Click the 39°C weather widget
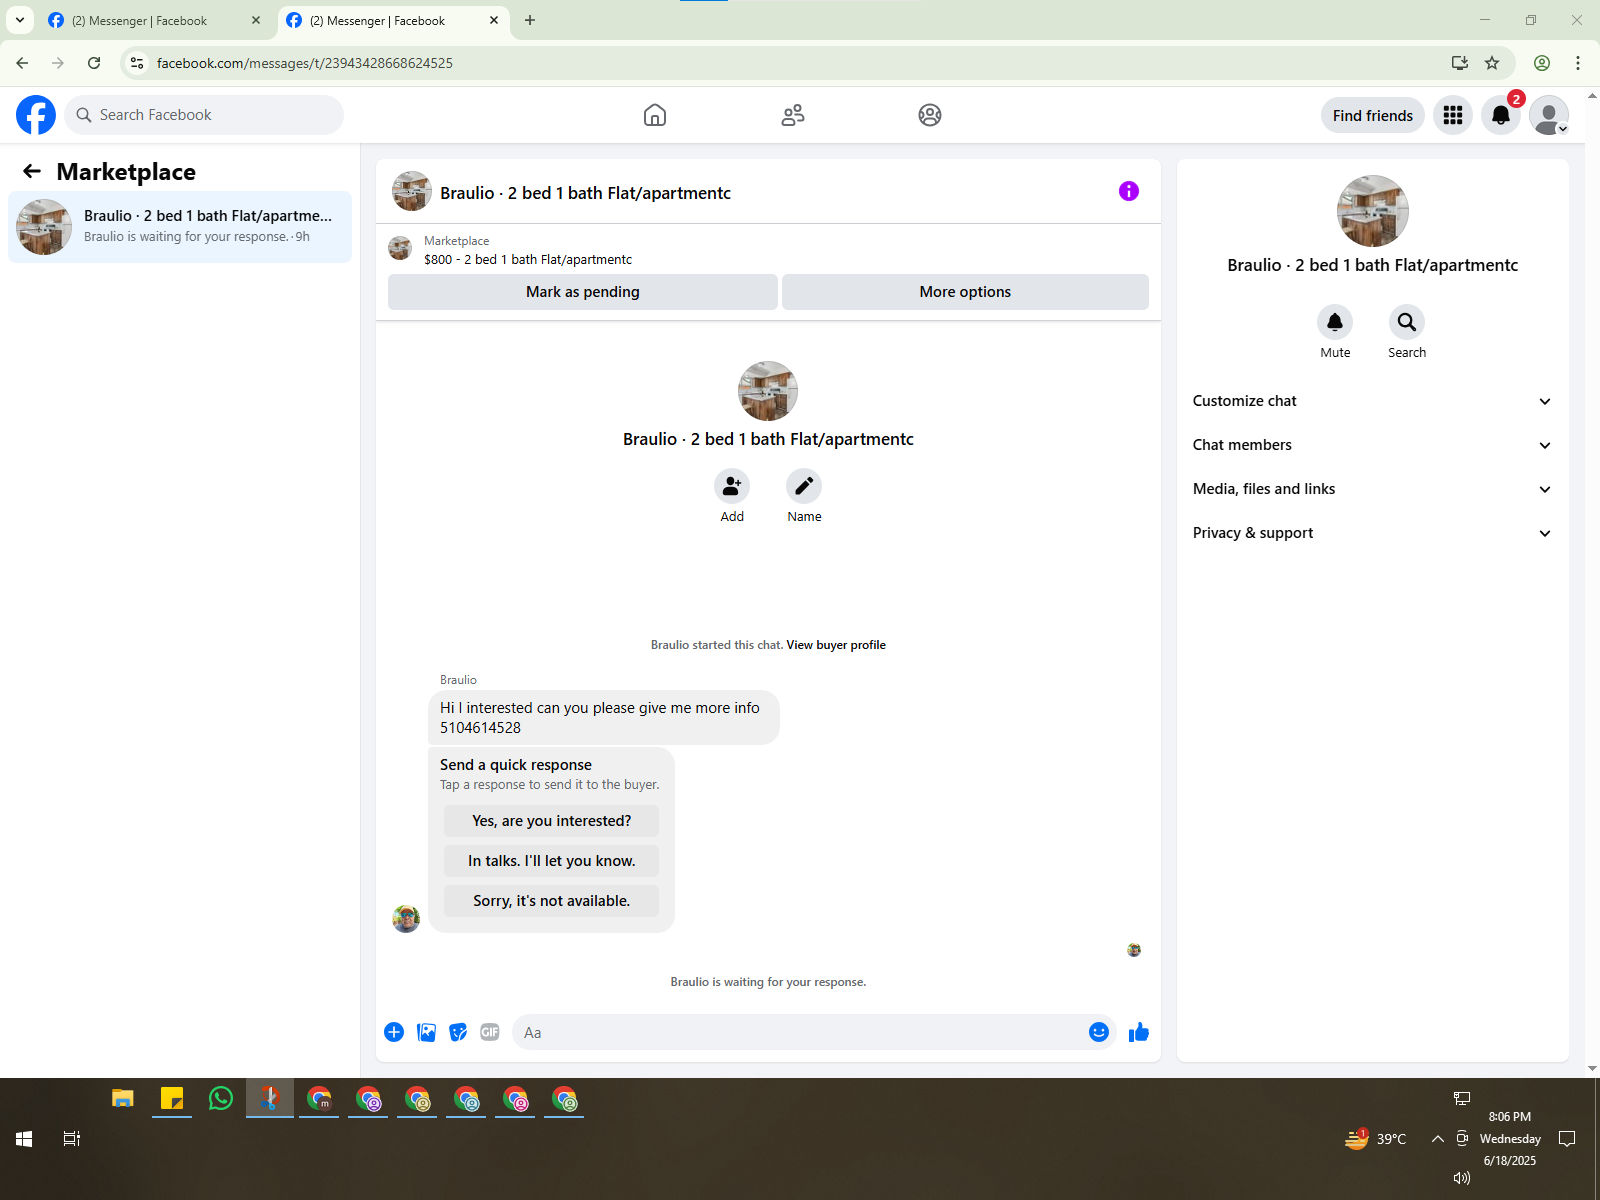Viewport: 1600px width, 1200px height. coord(1376,1138)
